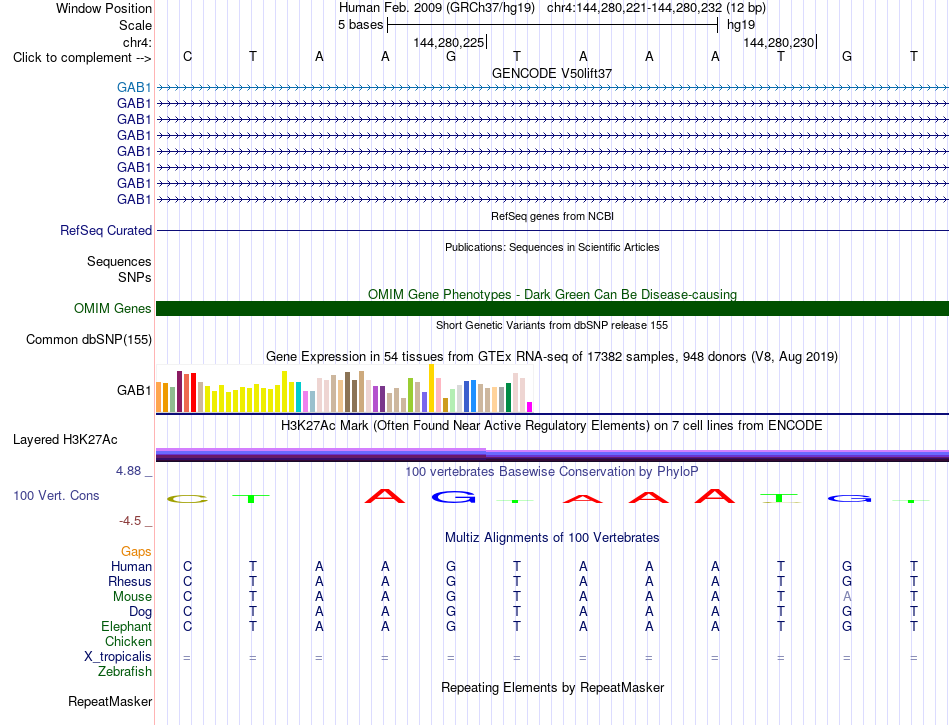Open GENCODE V50lift37 track title
Image resolution: width=950 pixels, height=725 pixels.
click(x=552, y=73)
